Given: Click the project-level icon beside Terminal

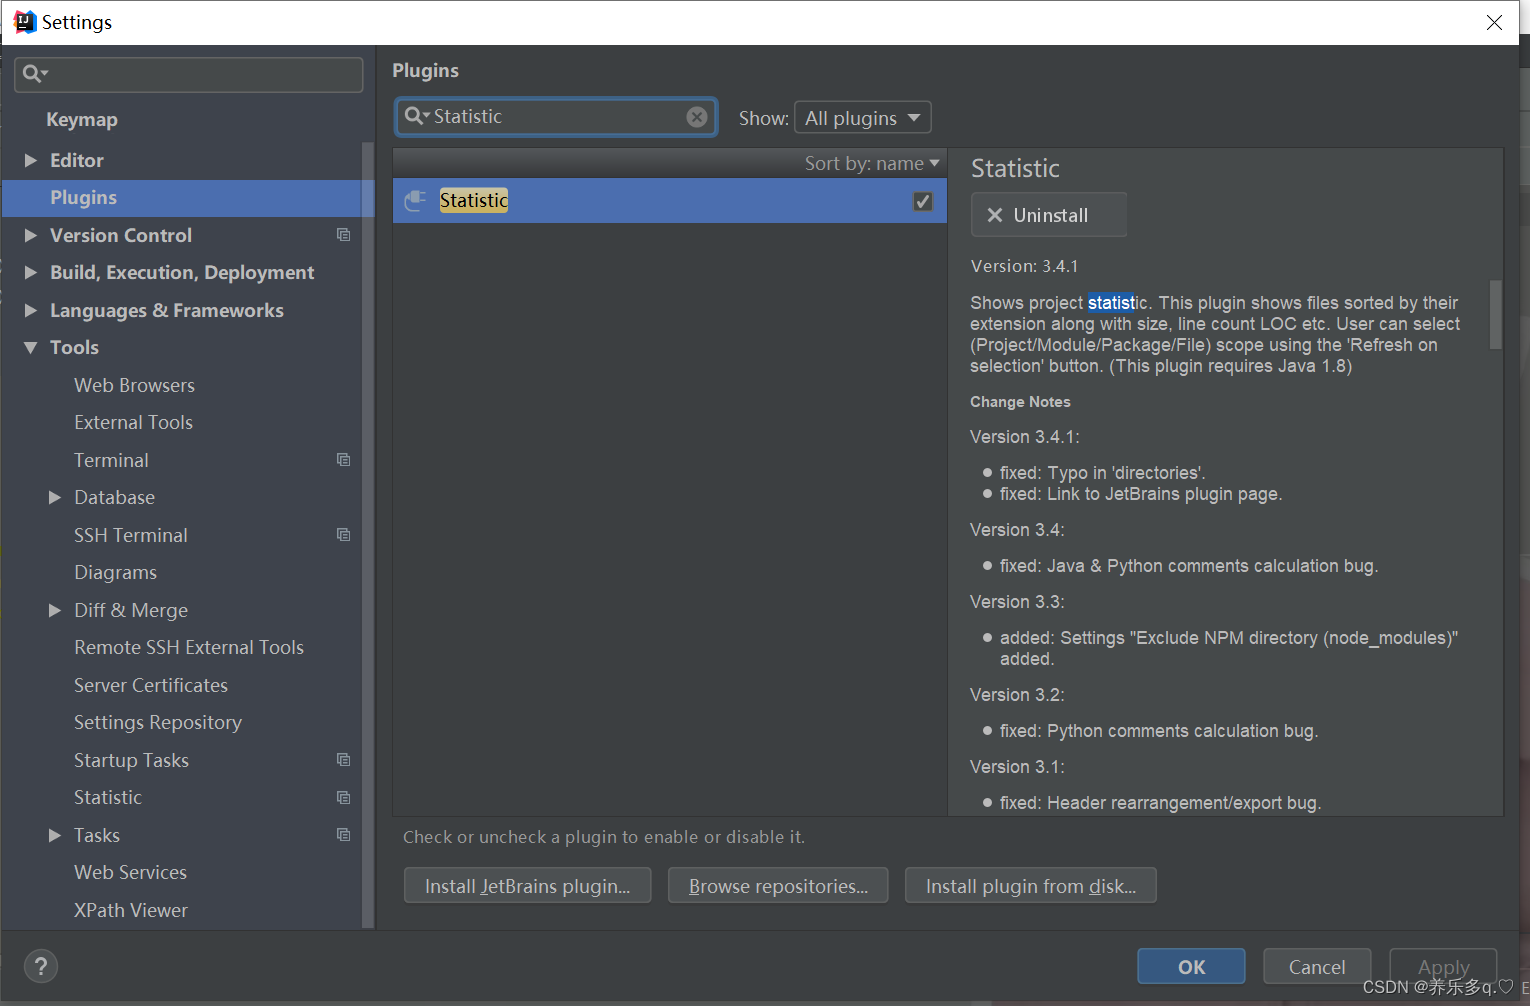Looking at the screenshot, I should tap(344, 460).
